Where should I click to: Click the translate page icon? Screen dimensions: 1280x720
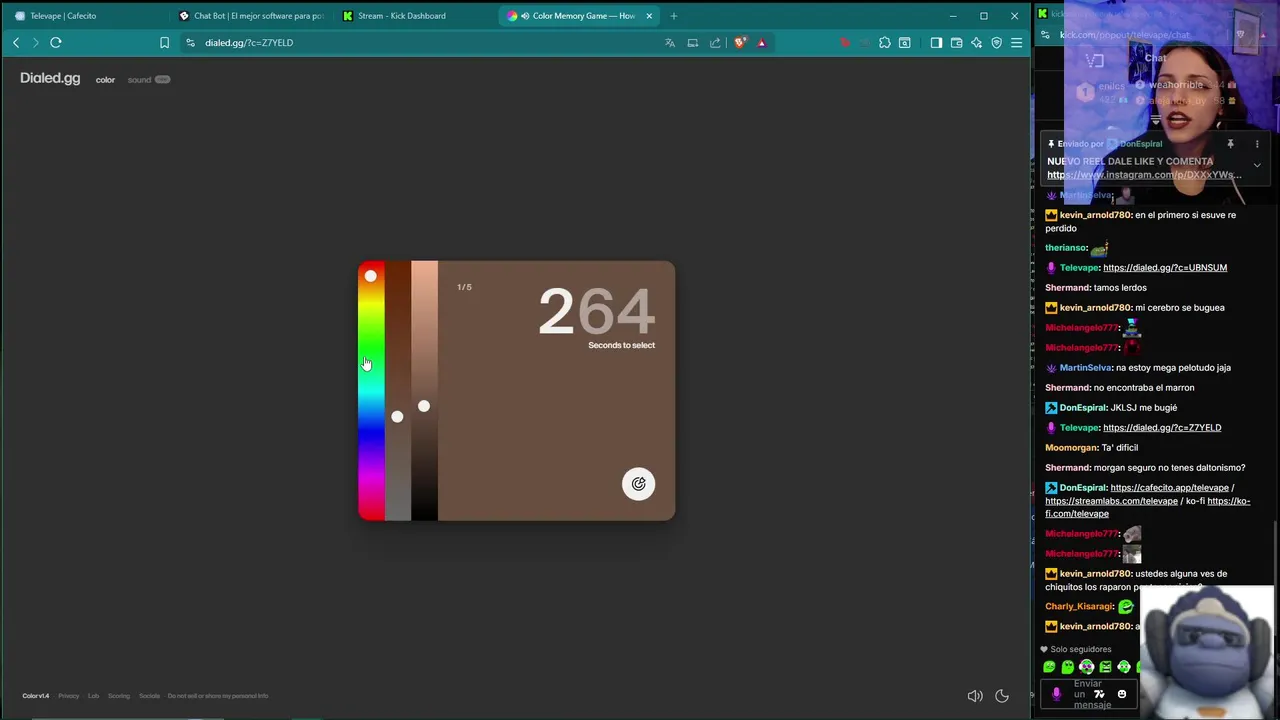click(670, 43)
